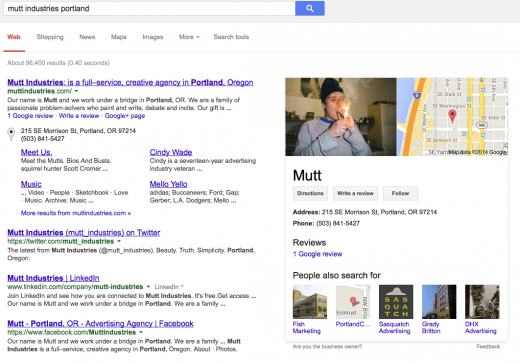Switch to the Shopping tab
Viewport: 520px width, 363px height.
pyautogui.click(x=50, y=37)
